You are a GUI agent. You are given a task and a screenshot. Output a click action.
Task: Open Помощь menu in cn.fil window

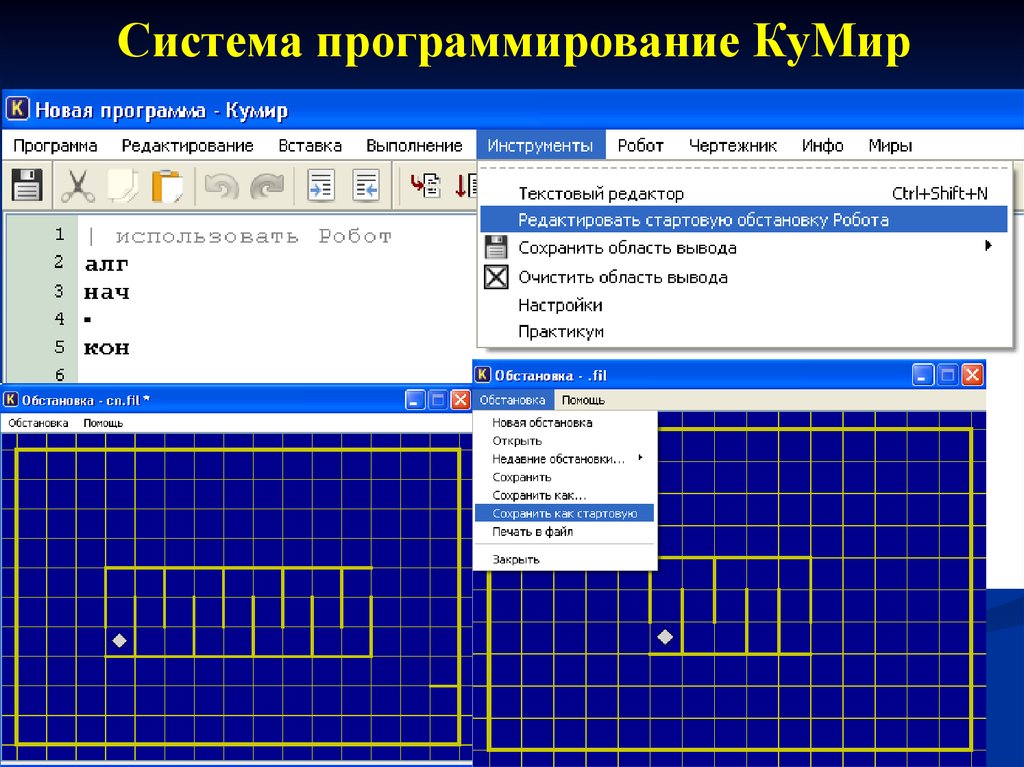(103, 423)
